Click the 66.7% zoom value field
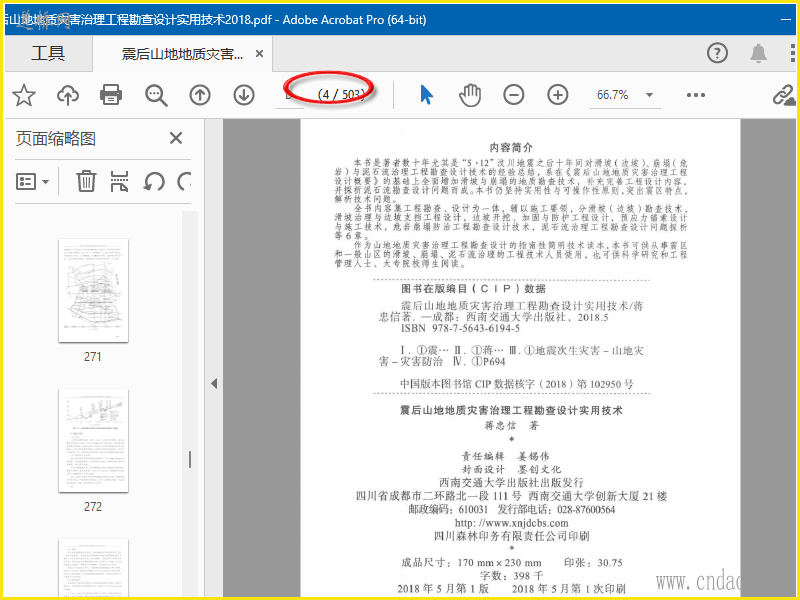The image size is (800, 600). [613, 95]
